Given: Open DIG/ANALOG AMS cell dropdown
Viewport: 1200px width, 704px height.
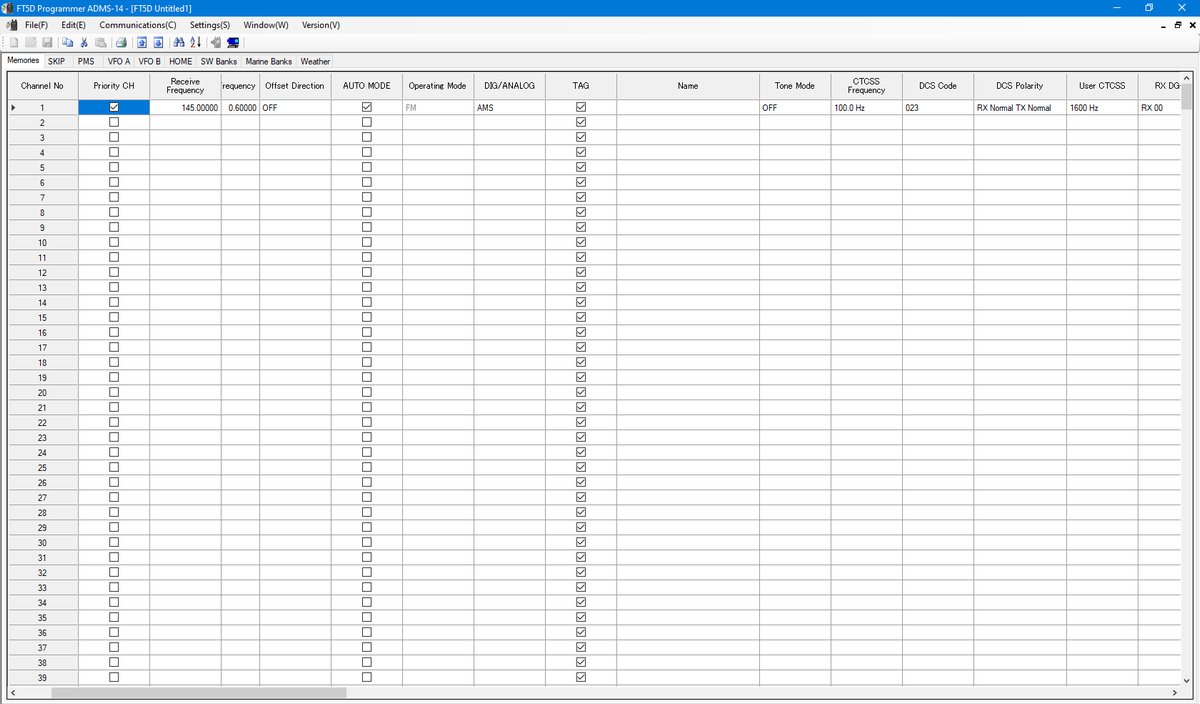Looking at the screenshot, I should [510, 107].
